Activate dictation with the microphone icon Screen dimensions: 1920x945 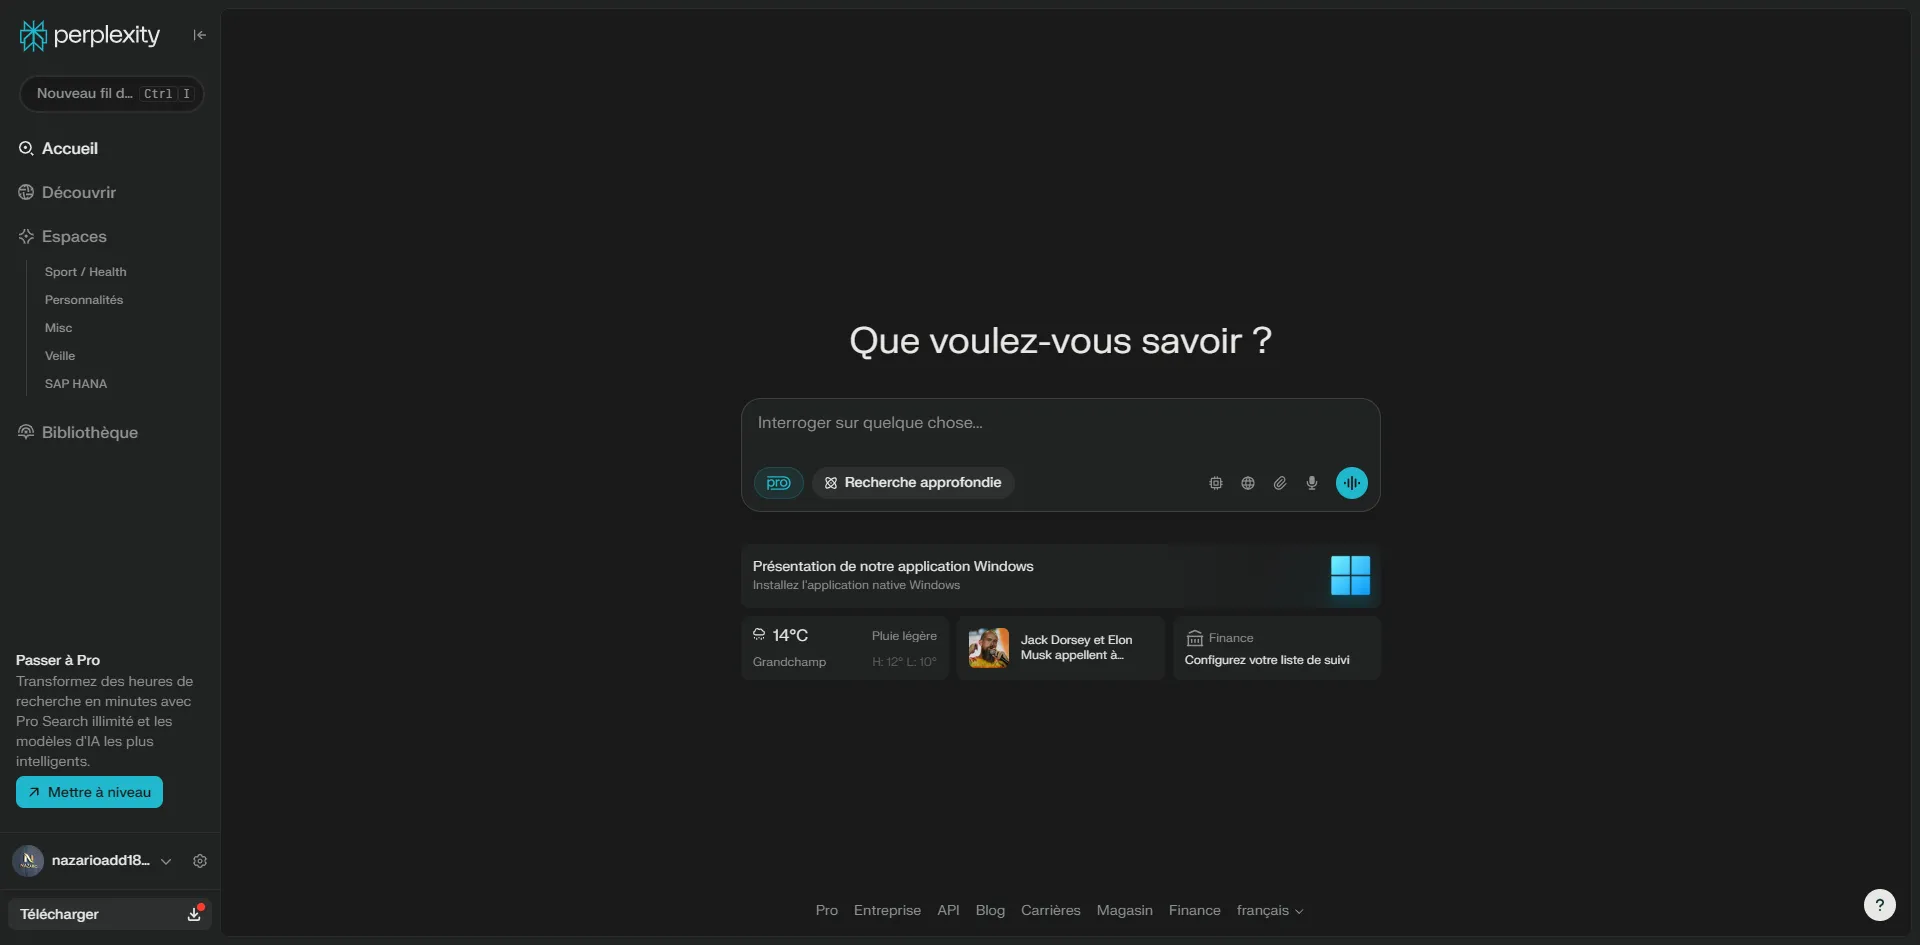click(x=1311, y=483)
